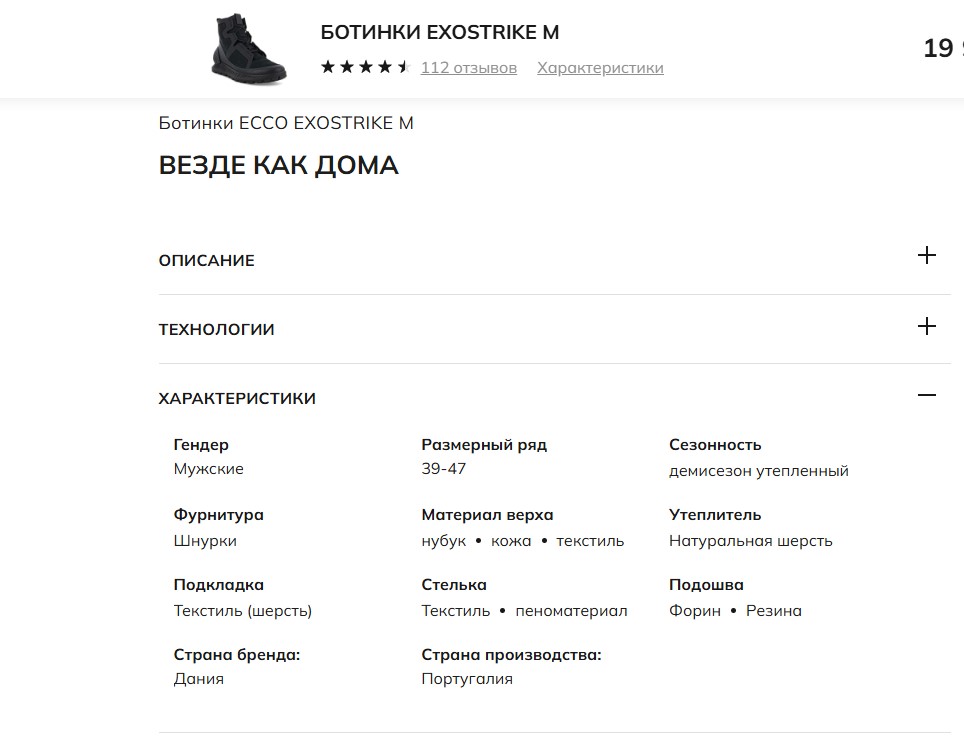This screenshot has height=736, width=964.
Task: Click the ТЕХНОЛОГИИ section heading
Action: (217, 330)
